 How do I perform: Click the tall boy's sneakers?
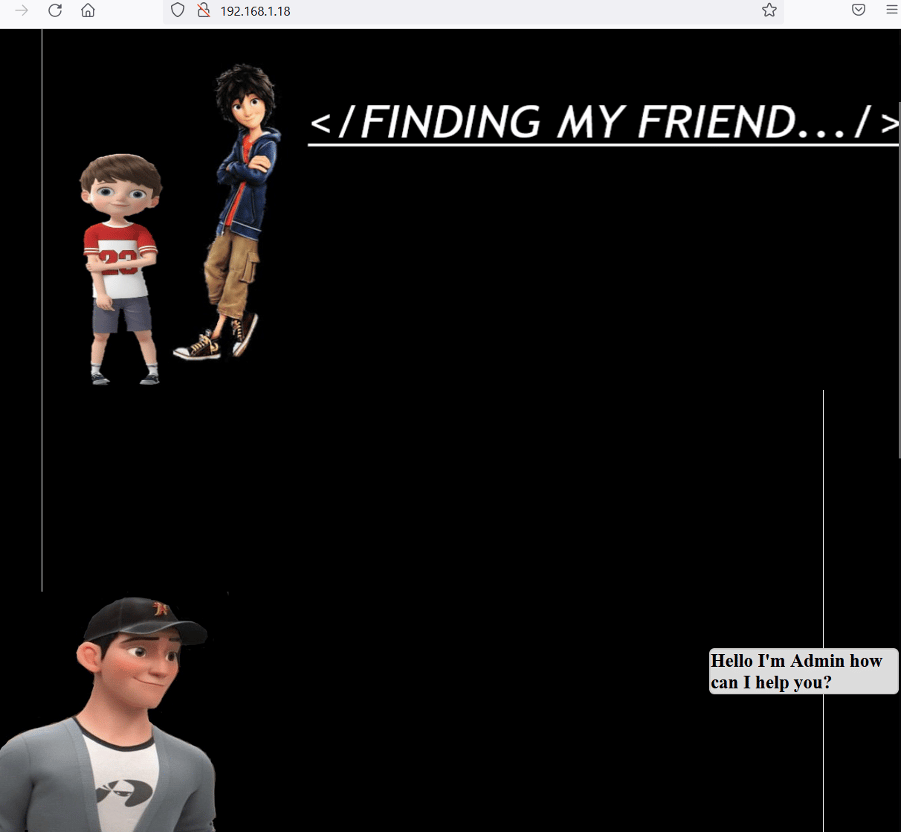coord(215,342)
